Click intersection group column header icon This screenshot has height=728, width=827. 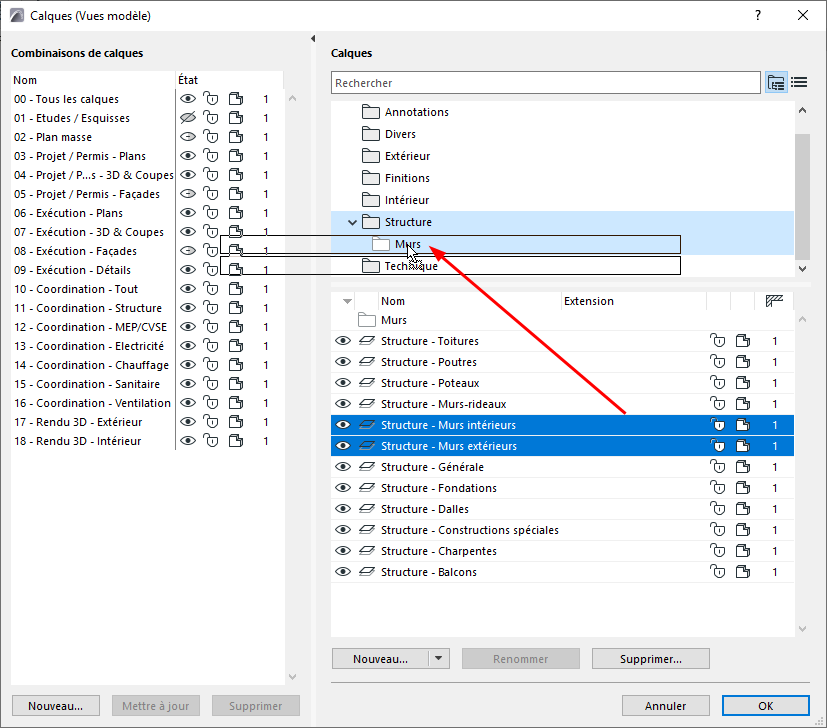[x=774, y=301]
